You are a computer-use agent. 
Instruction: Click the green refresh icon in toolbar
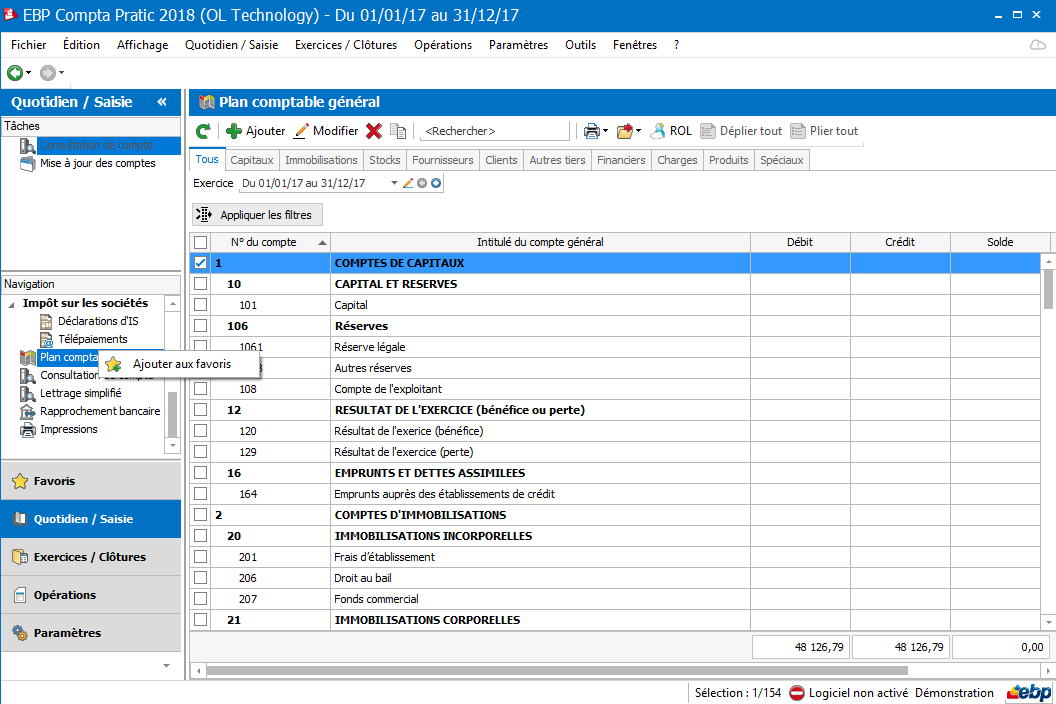[203, 131]
